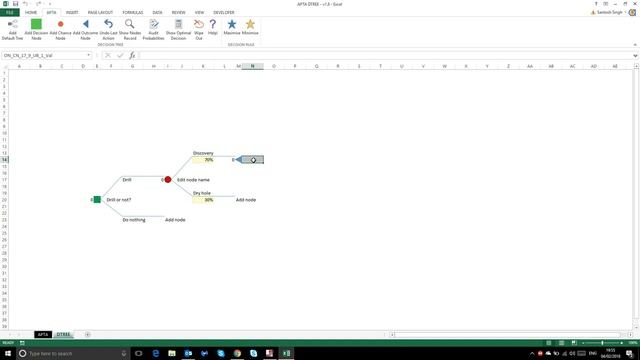Click the macro recording icon in status bar

[22, 343]
